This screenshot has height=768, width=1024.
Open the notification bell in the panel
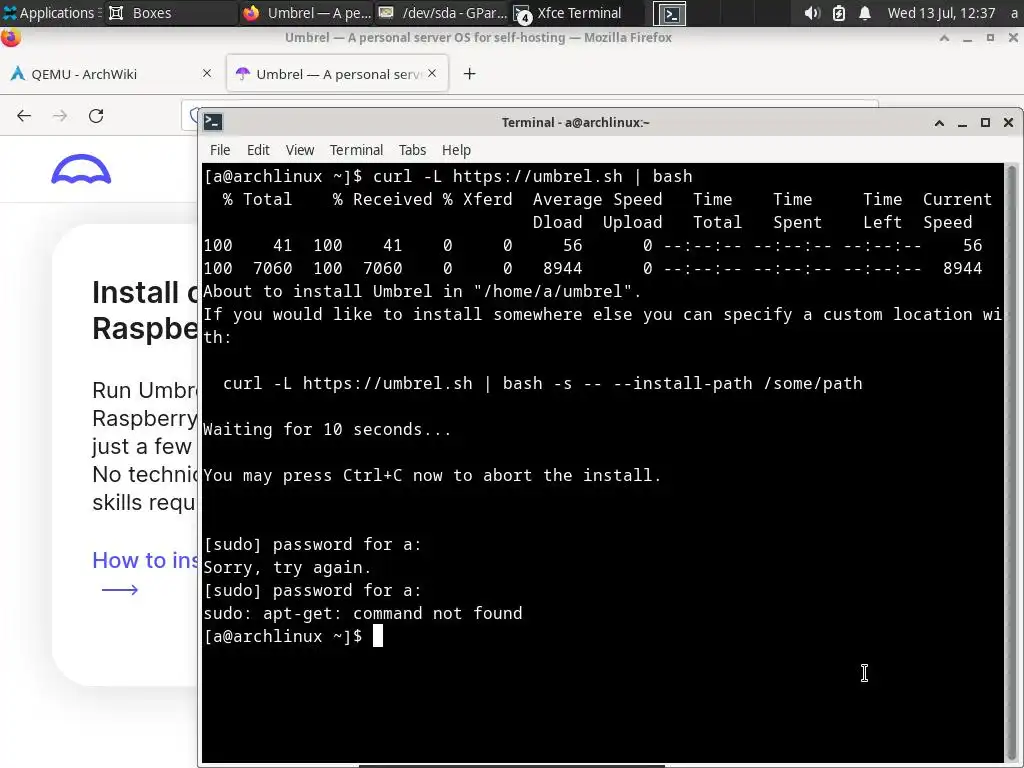coord(865,13)
